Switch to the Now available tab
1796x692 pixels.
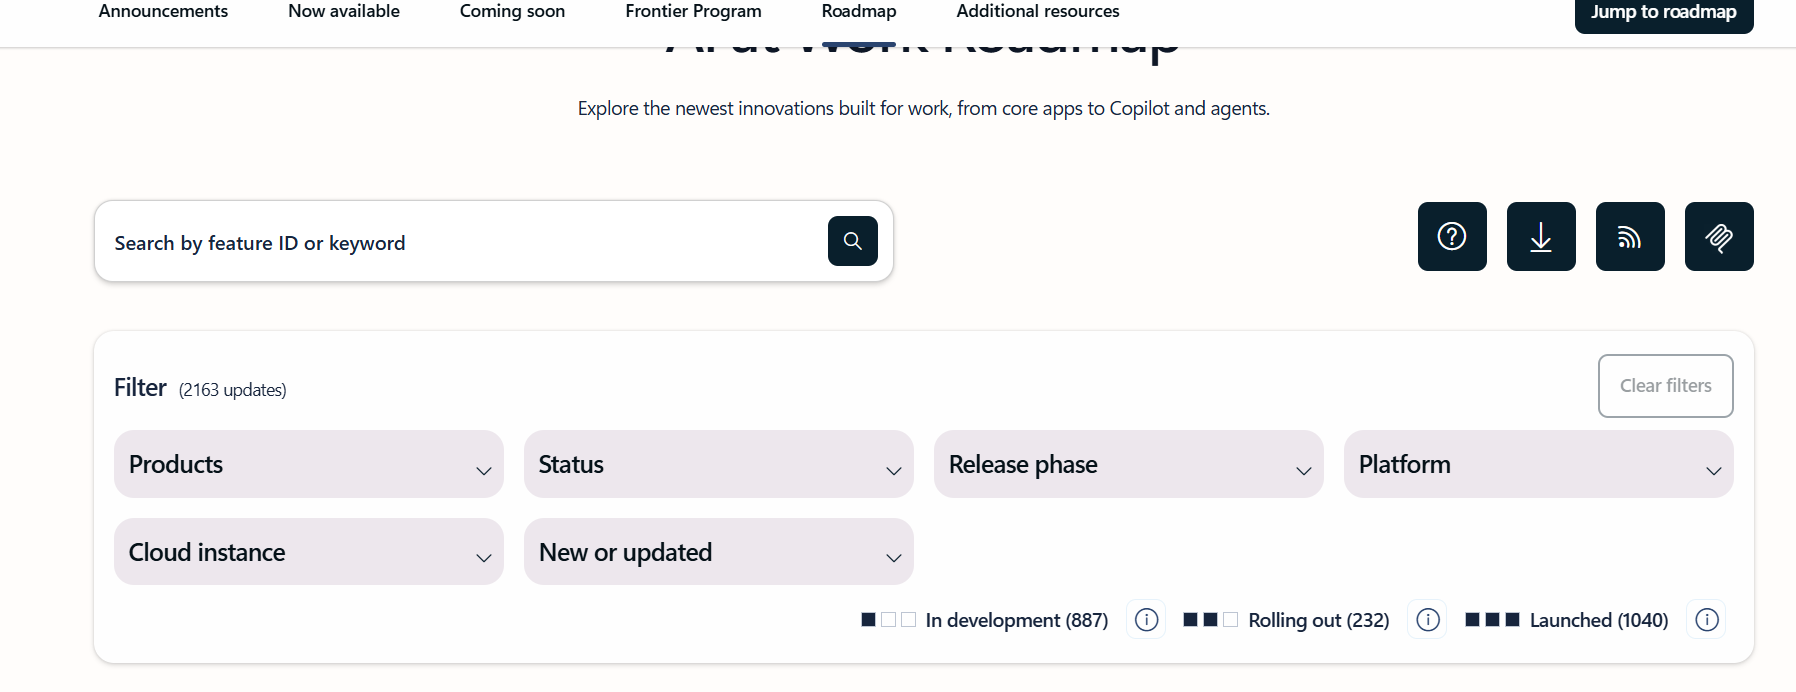344,12
